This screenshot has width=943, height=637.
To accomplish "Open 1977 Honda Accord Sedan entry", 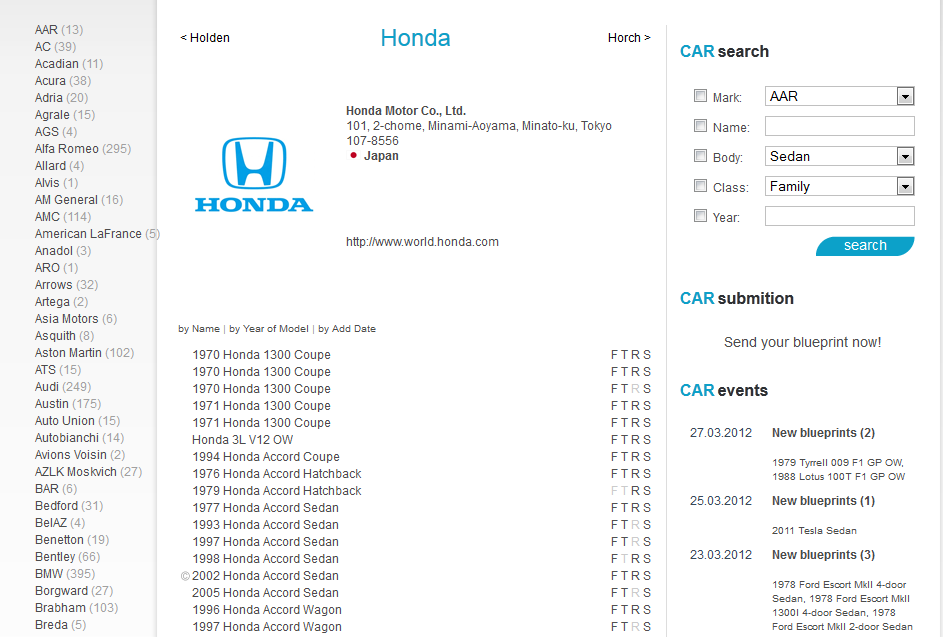I will click(265, 508).
